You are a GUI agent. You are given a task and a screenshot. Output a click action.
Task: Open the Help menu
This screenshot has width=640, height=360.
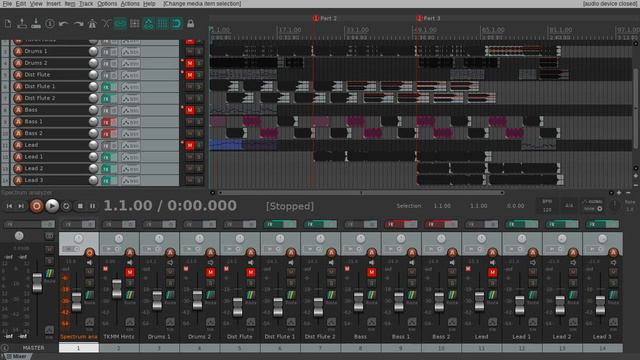click(149, 4)
